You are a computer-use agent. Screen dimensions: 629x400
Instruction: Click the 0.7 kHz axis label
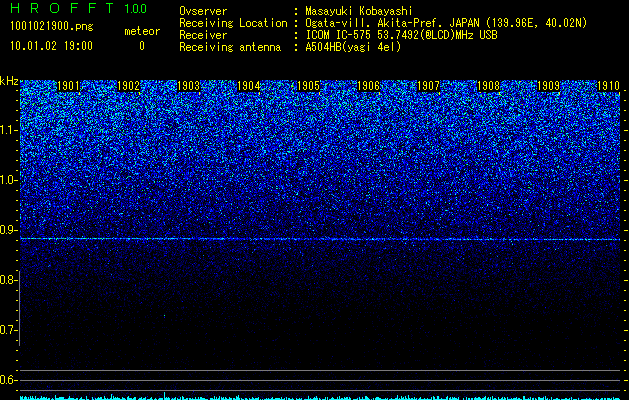point(8,330)
